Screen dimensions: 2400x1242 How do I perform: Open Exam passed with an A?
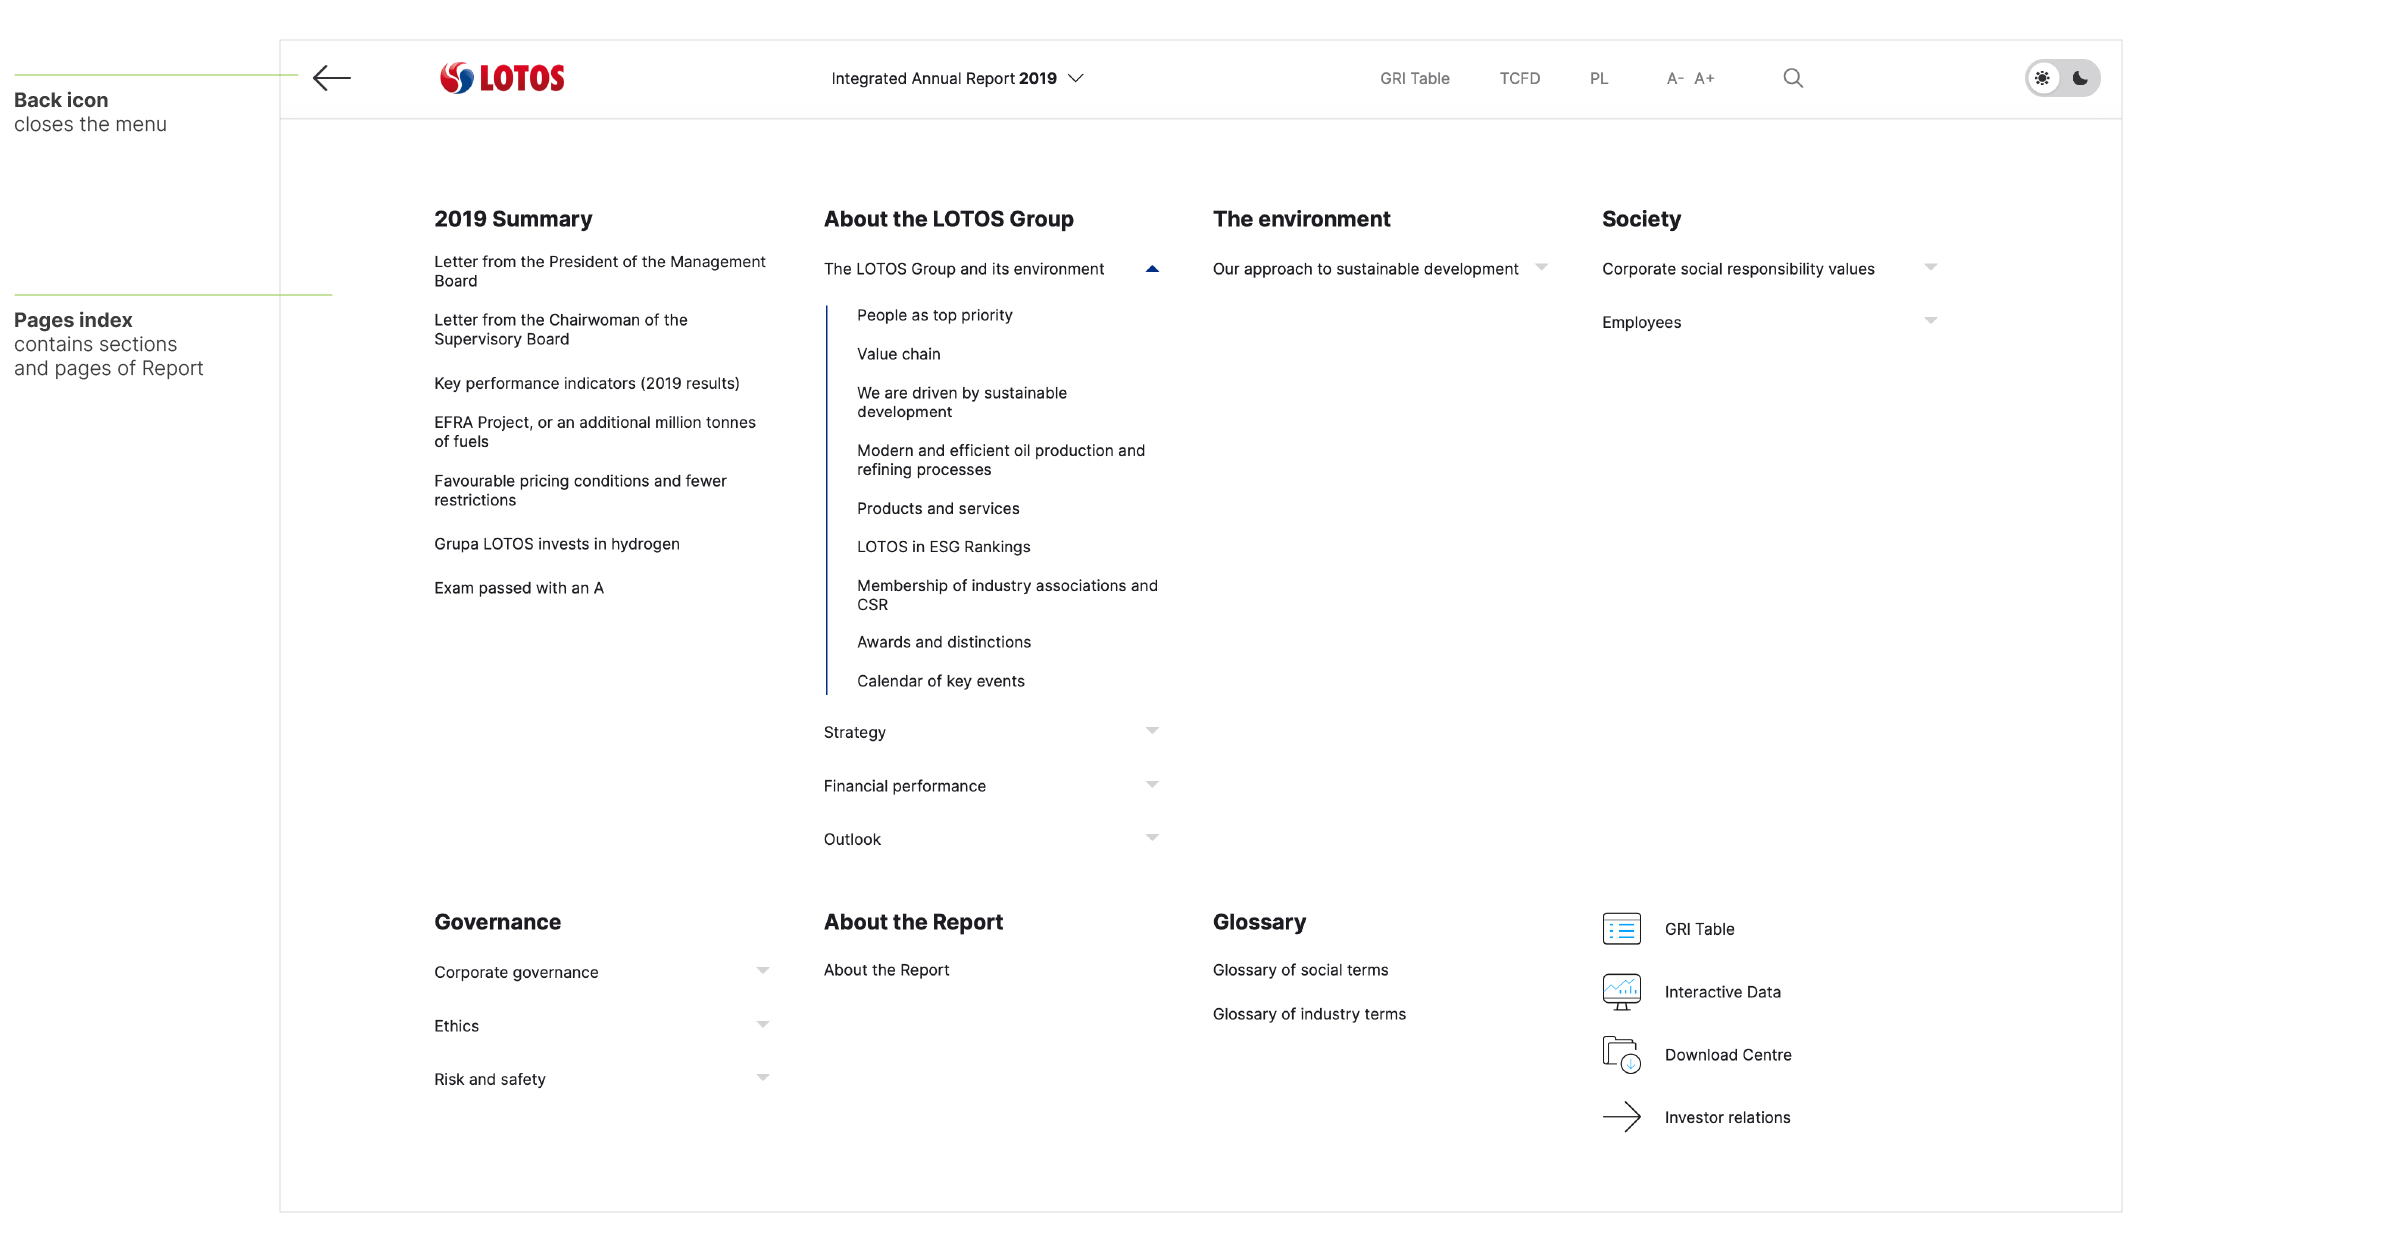pos(519,588)
